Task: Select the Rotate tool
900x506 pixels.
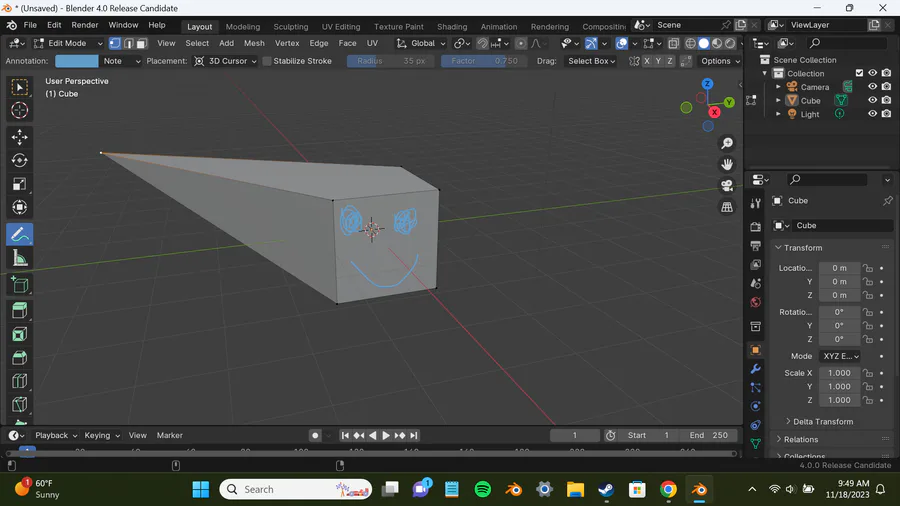Action: pos(20,161)
